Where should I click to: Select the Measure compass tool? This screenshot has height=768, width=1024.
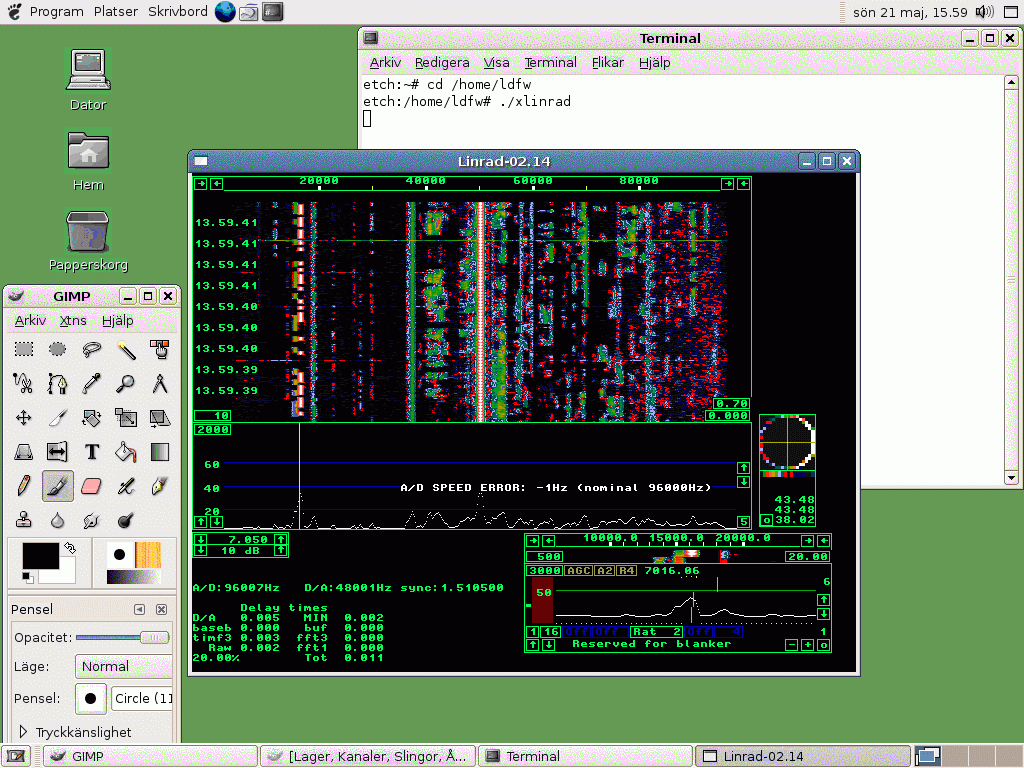tap(159, 383)
